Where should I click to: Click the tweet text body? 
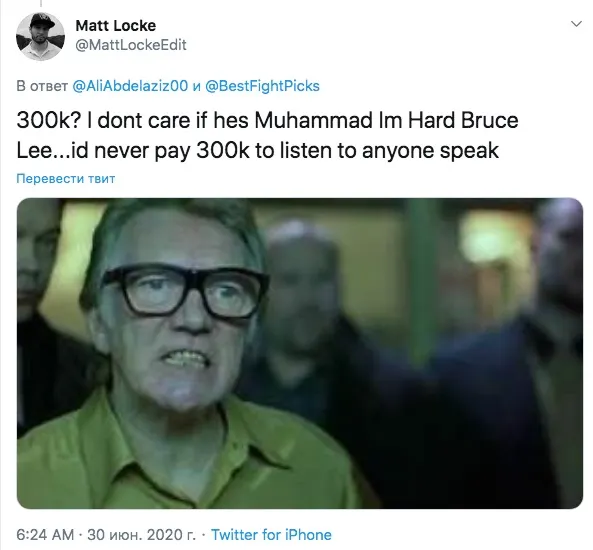click(x=267, y=135)
